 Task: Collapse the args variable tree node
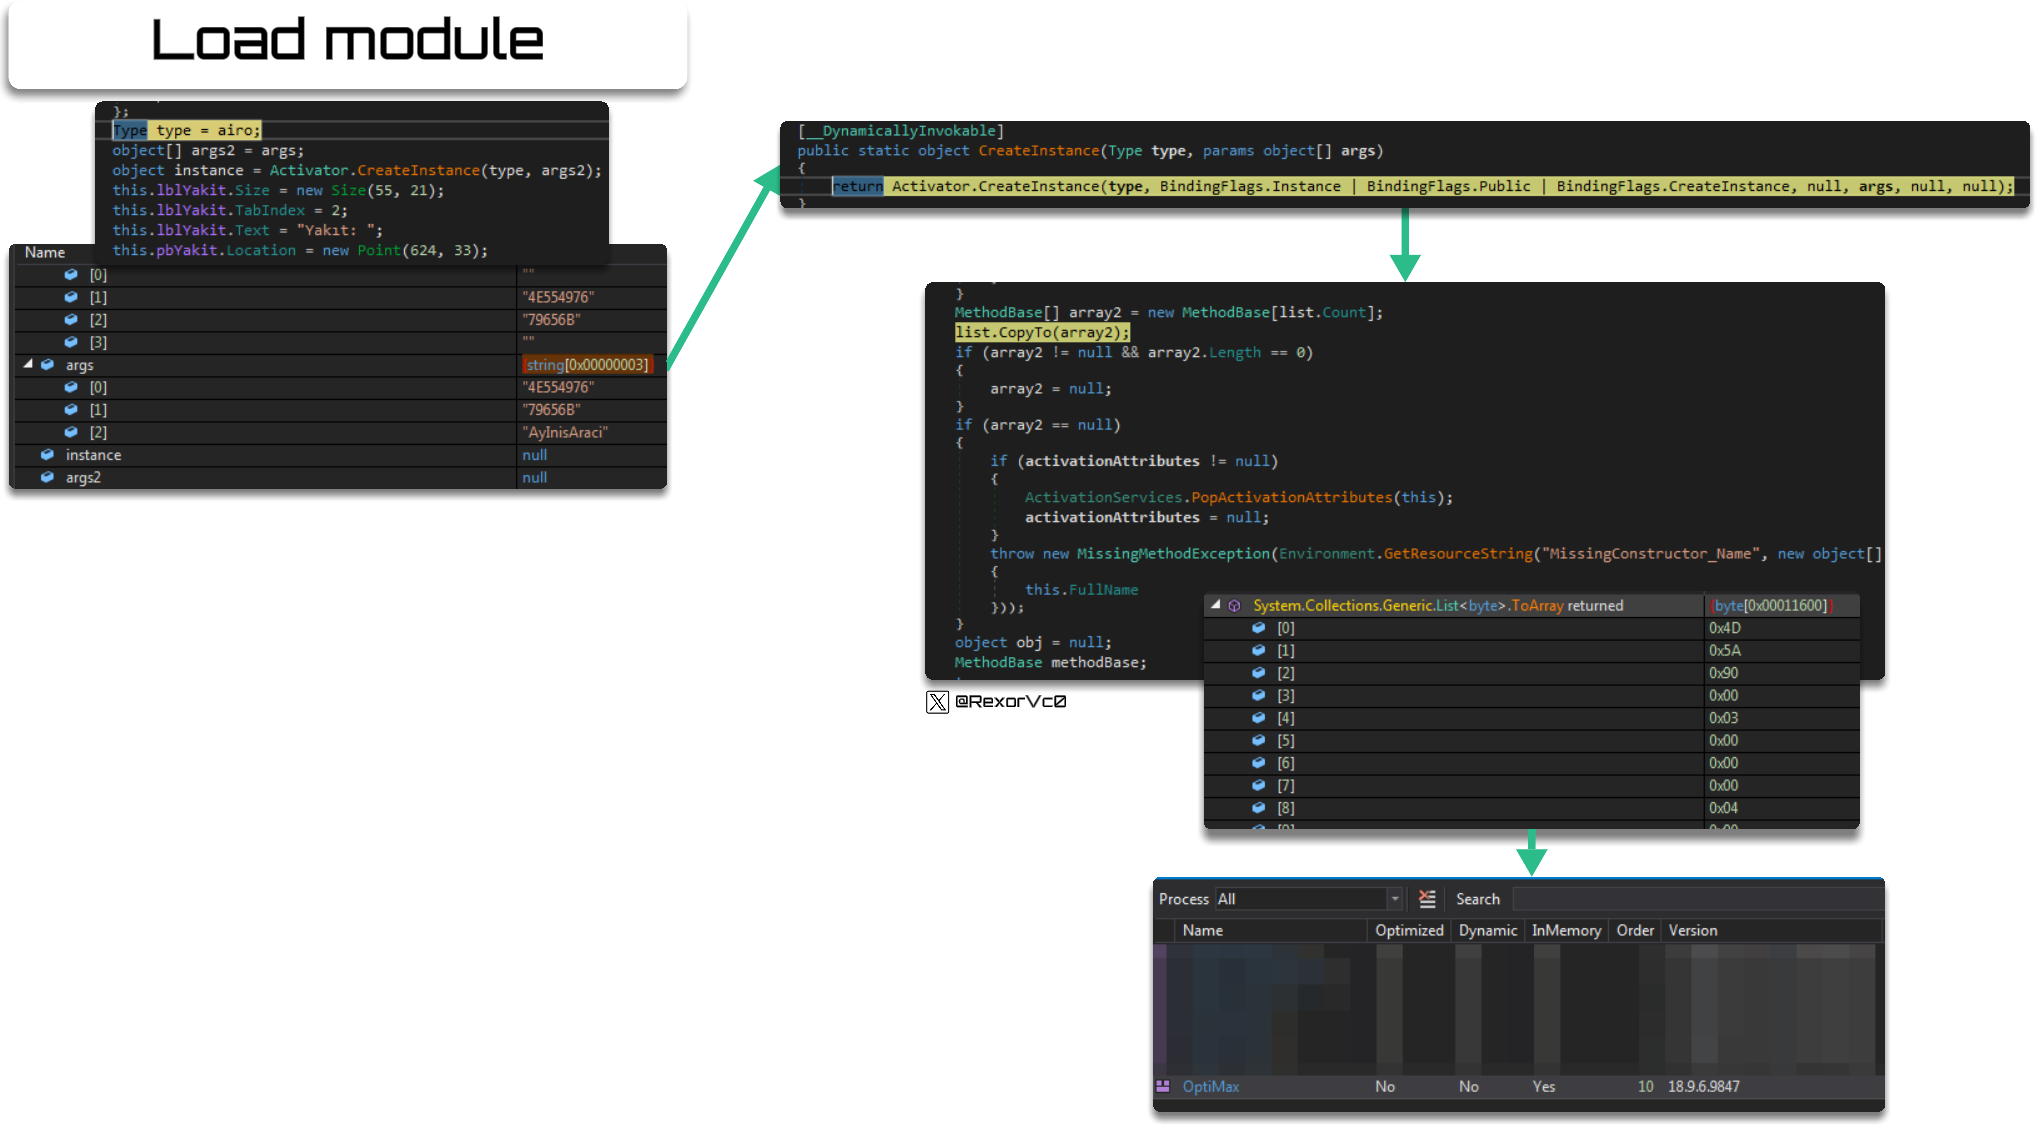[x=28, y=365]
